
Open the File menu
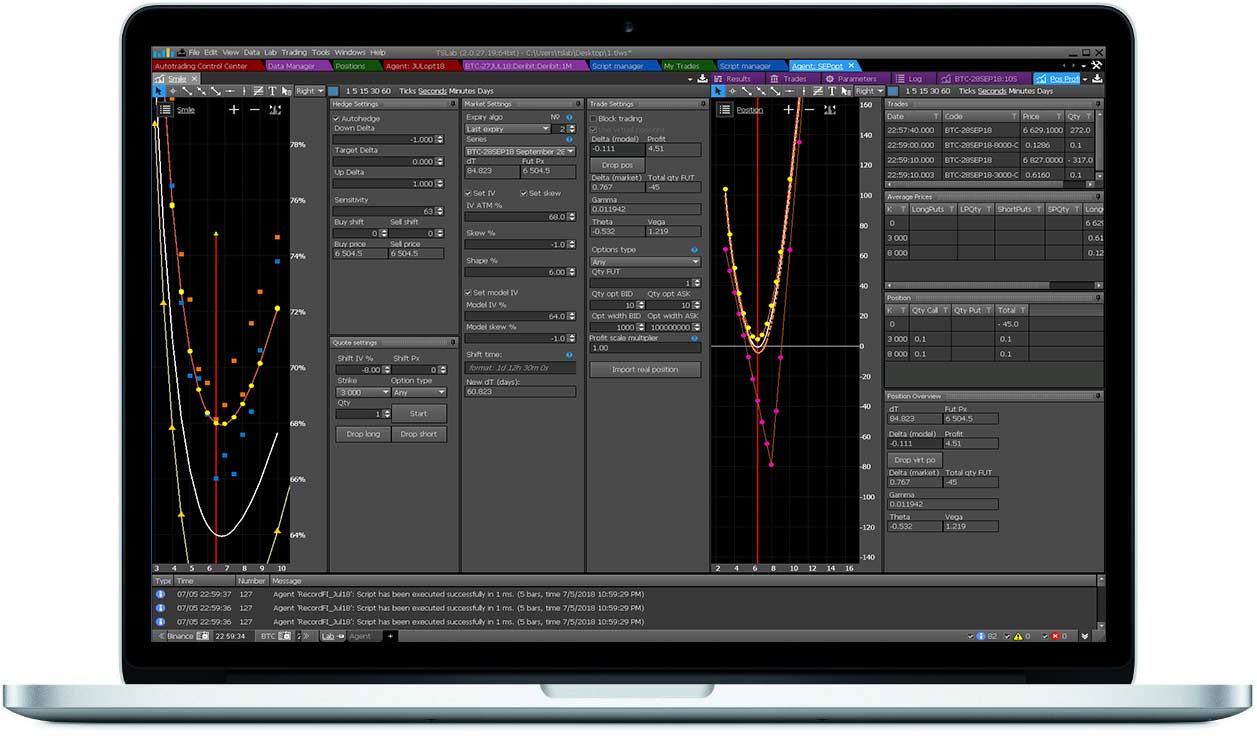pos(194,52)
